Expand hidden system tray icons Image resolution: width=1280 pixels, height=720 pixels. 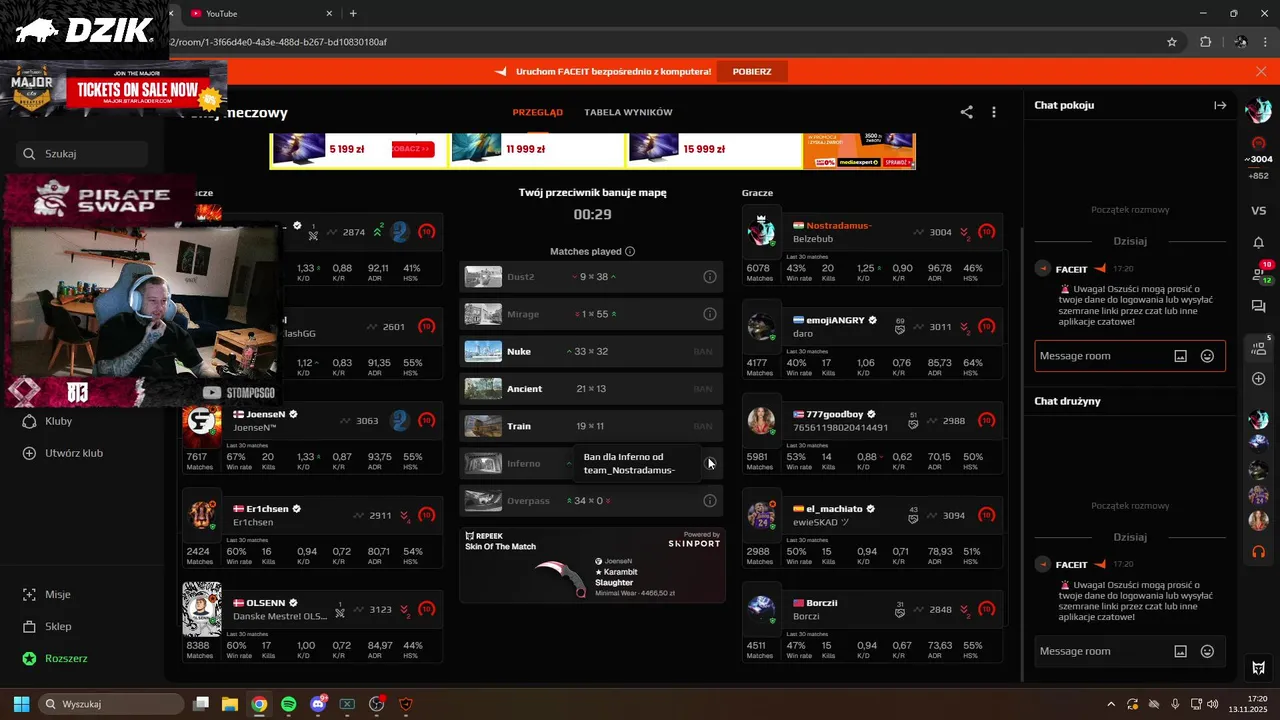pos(1110,704)
